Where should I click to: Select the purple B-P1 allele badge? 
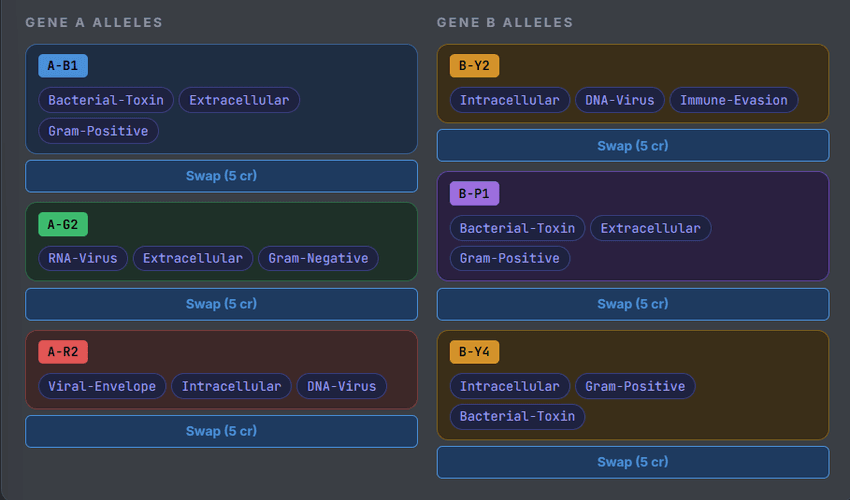coord(474,194)
